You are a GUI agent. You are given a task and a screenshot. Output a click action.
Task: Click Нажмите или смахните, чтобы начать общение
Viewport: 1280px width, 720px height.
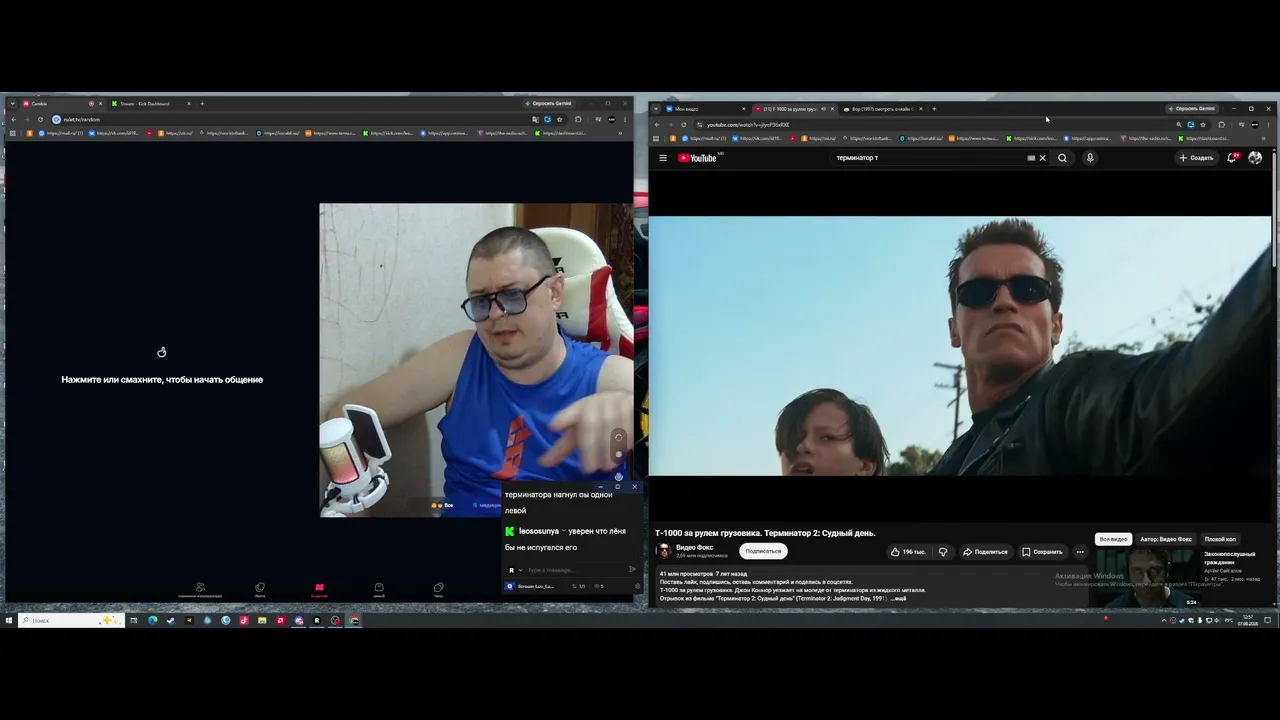click(162, 380)
